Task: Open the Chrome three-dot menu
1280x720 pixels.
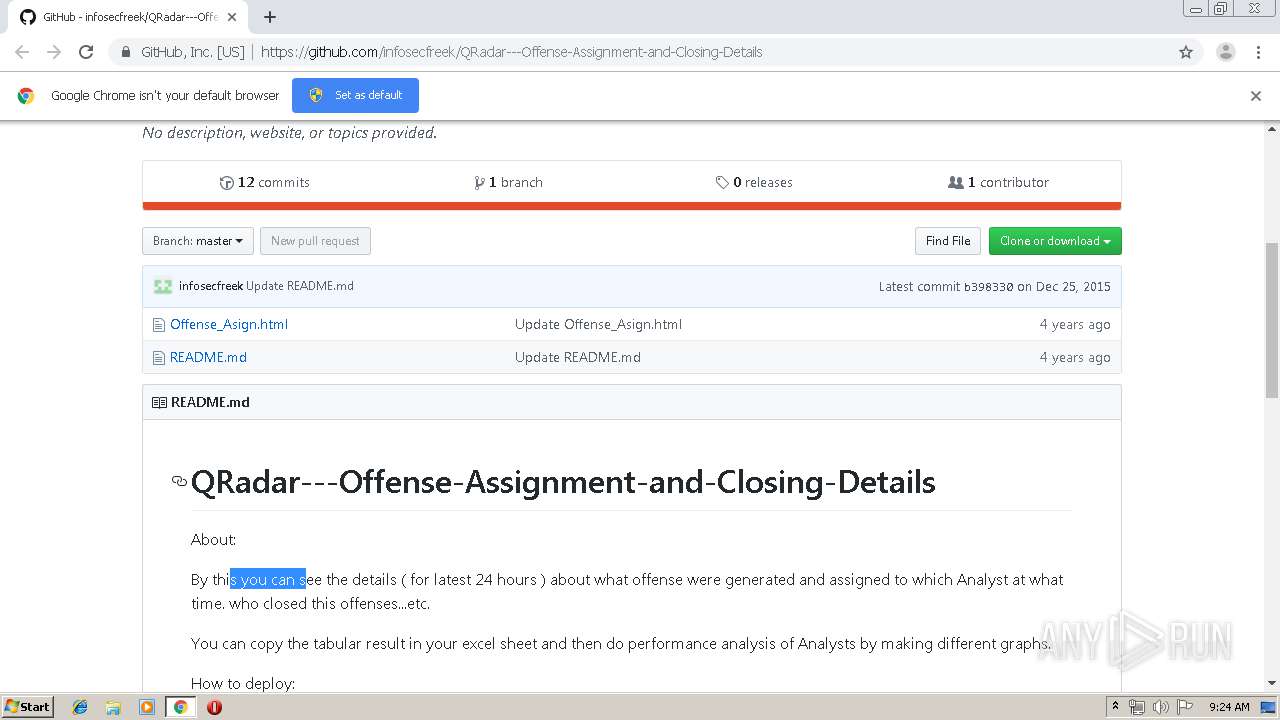Action: click(1258, 52)
